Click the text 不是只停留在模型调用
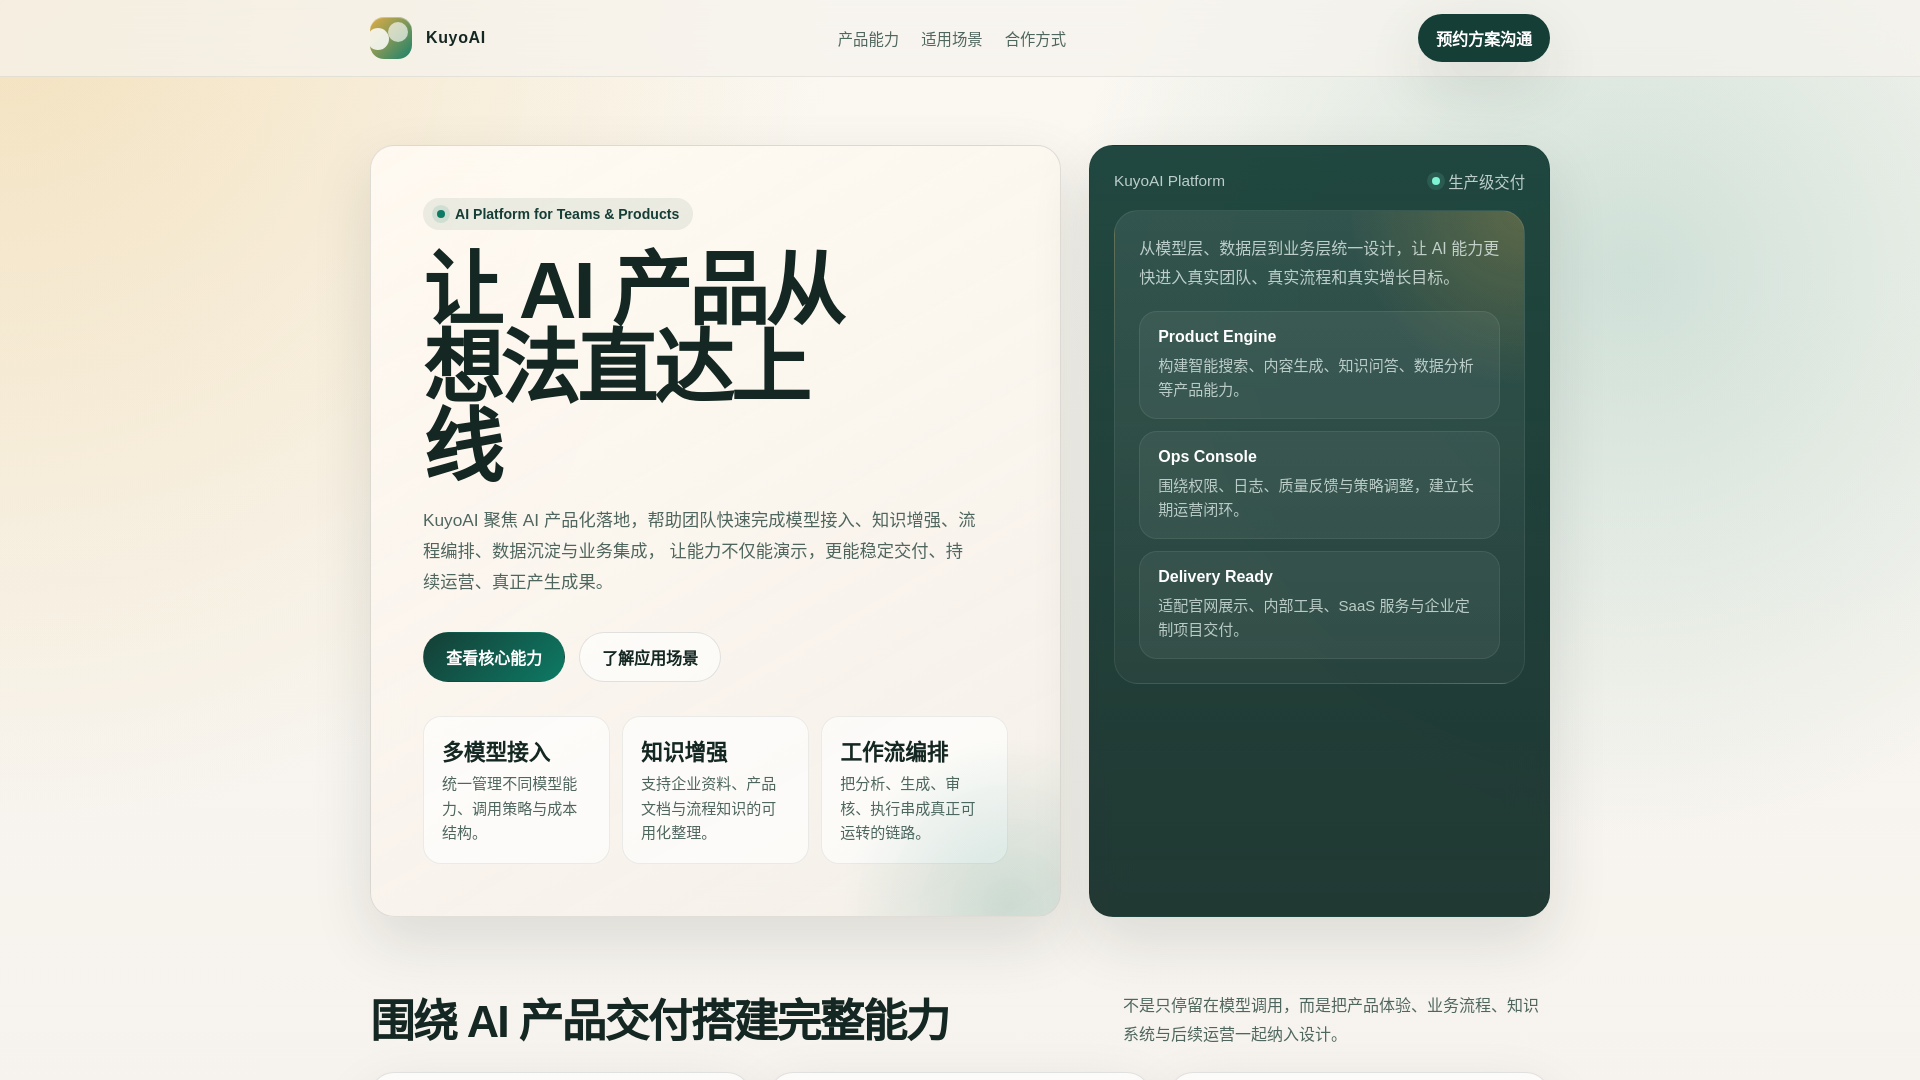 click(x=1331, y=1020)
